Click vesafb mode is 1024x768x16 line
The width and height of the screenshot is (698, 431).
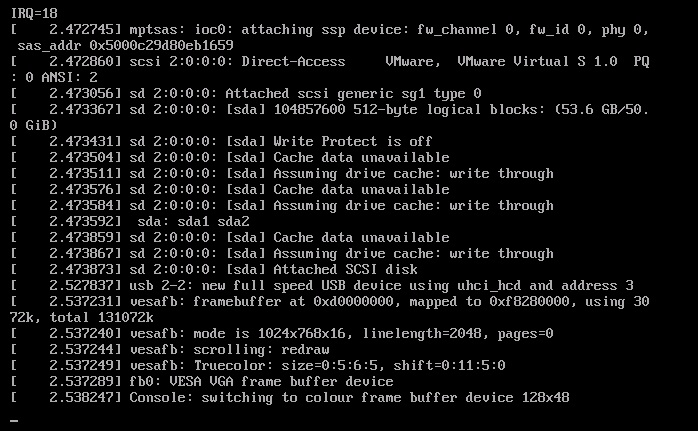tap(282, 334)
